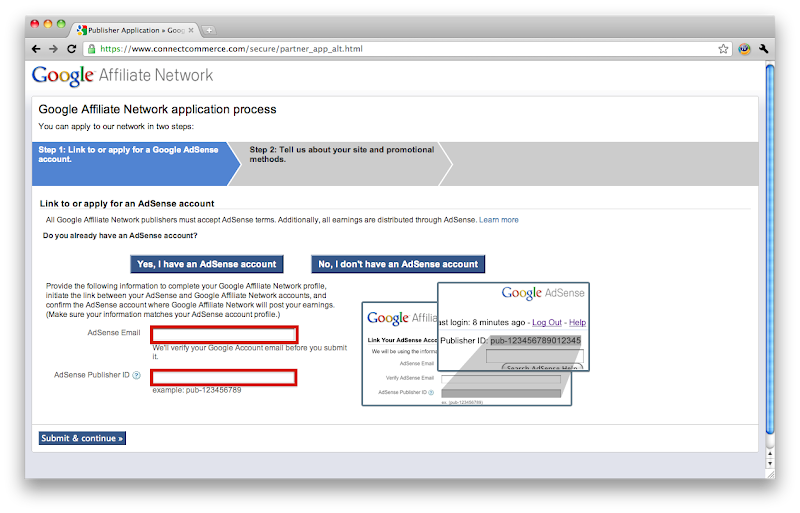Go back with the browser back arrow

coord(36,49)
